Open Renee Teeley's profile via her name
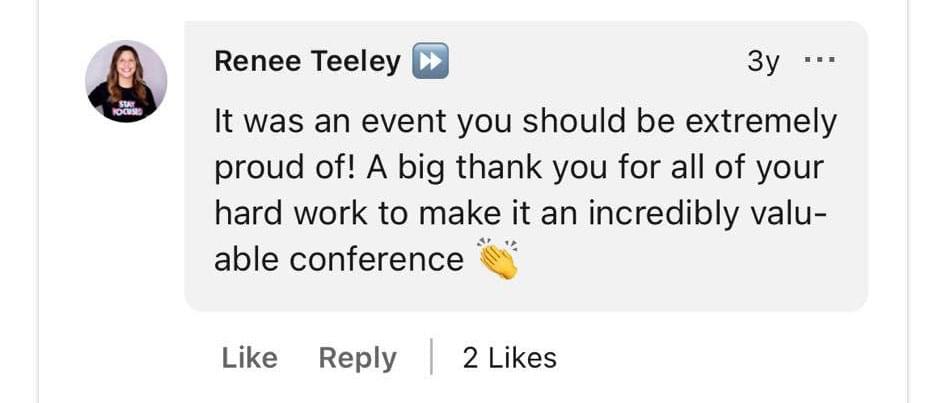This screenshot has width=946, height=403. [x=307, y=62]
